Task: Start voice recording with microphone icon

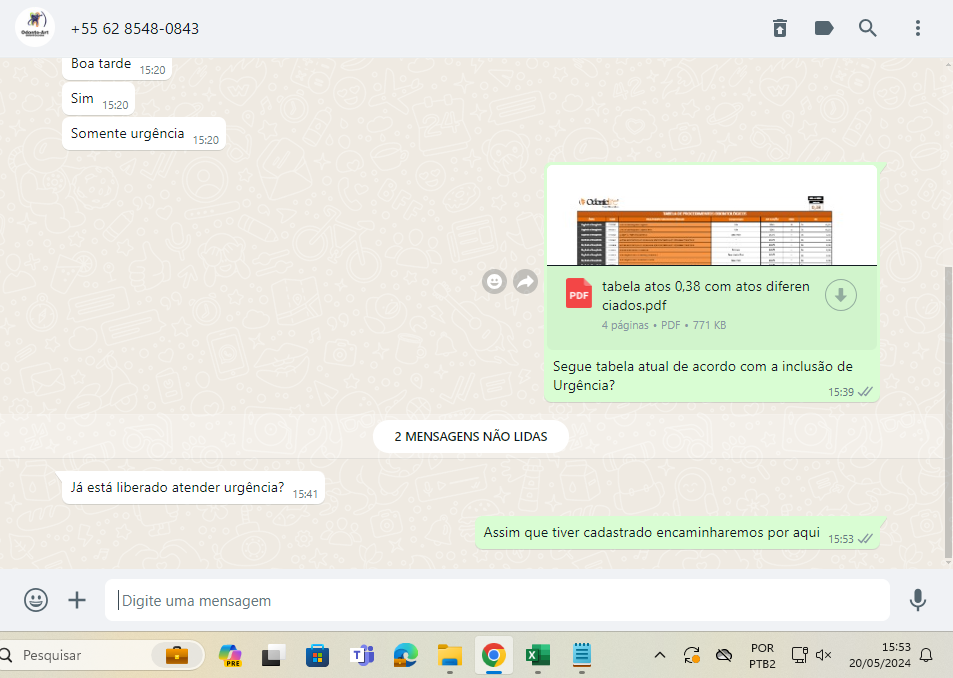Action: [x=917, y=600]
